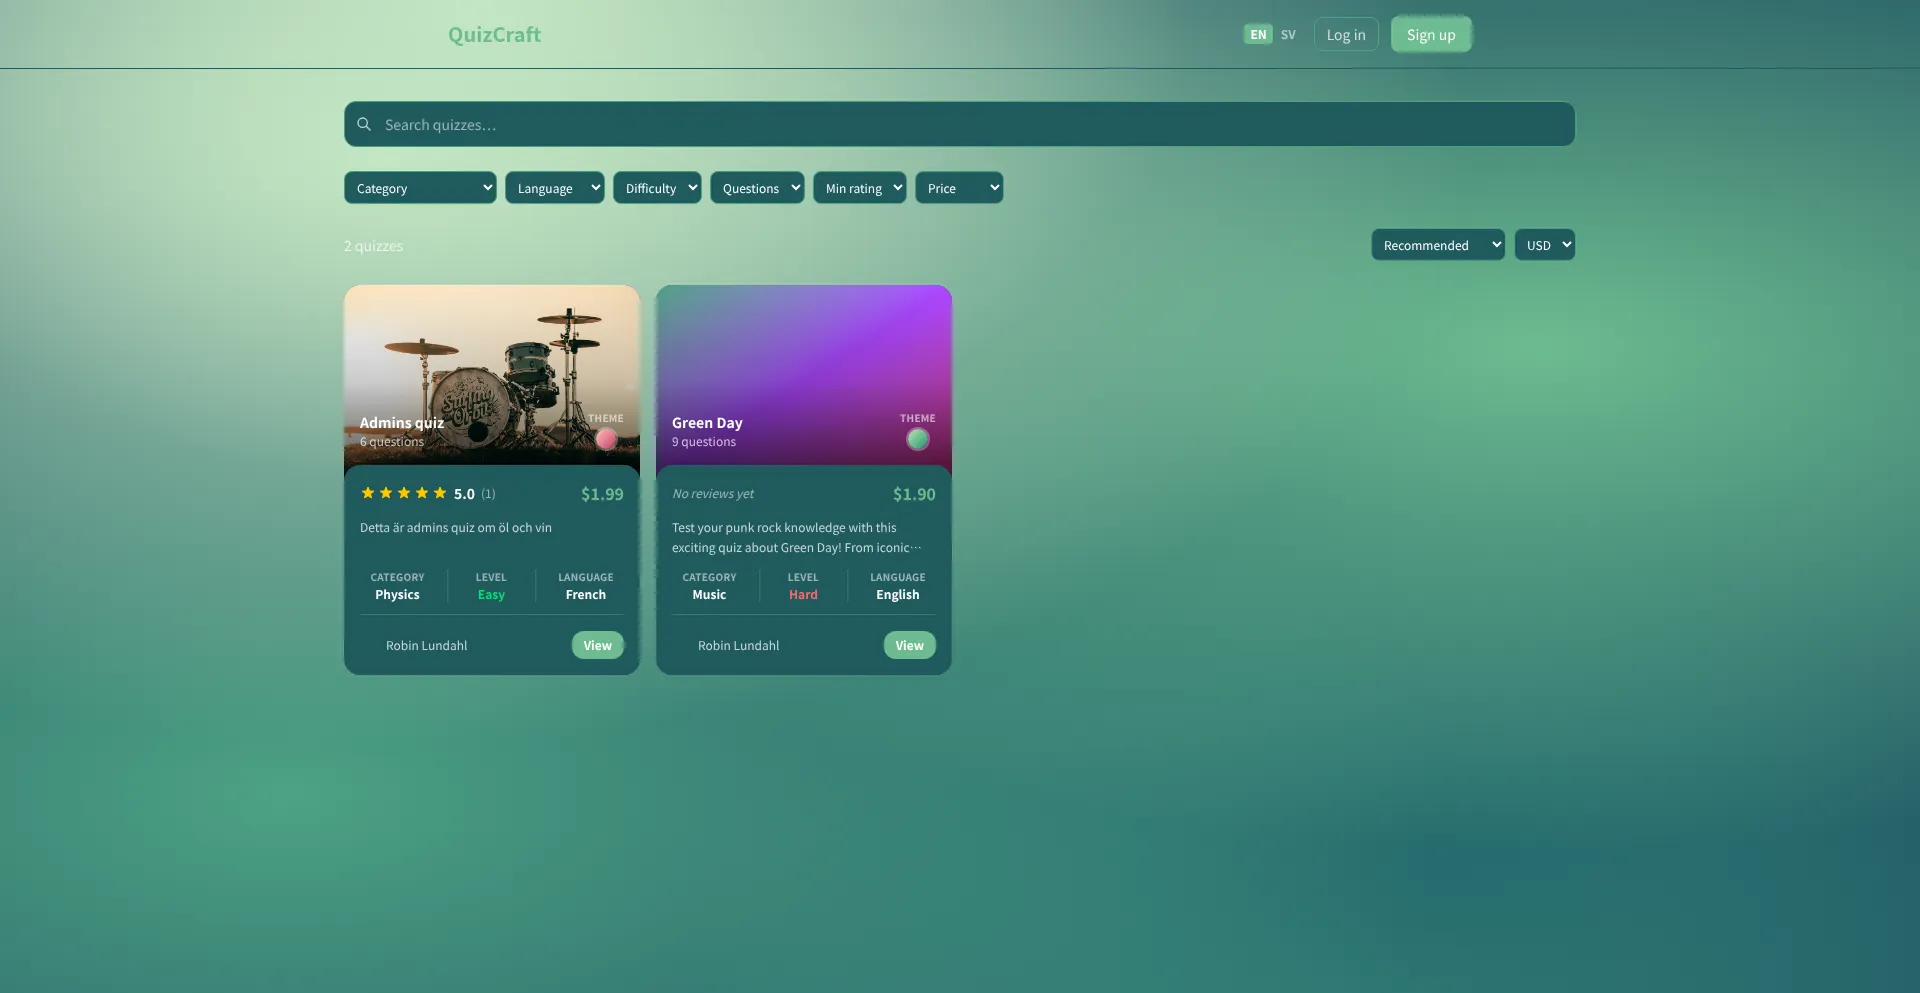Screen dimensions: 1920x993
Task: Click the pink theme swatch on Admins quiz
Action: (x=606, y=439)
